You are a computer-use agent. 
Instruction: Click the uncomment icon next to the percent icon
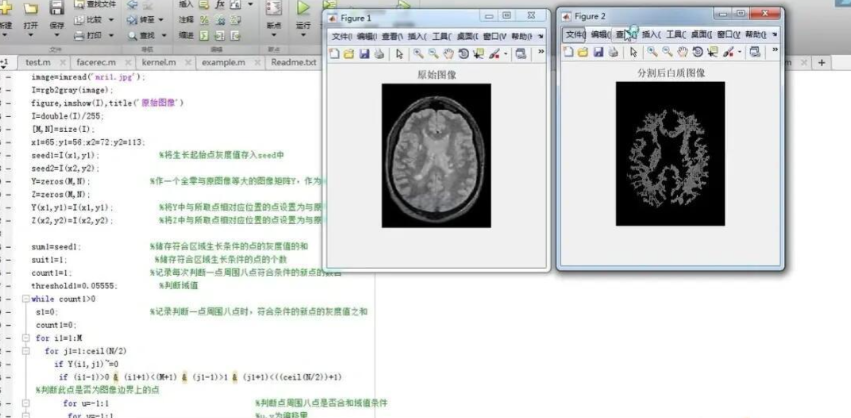[x=220, y=20]
